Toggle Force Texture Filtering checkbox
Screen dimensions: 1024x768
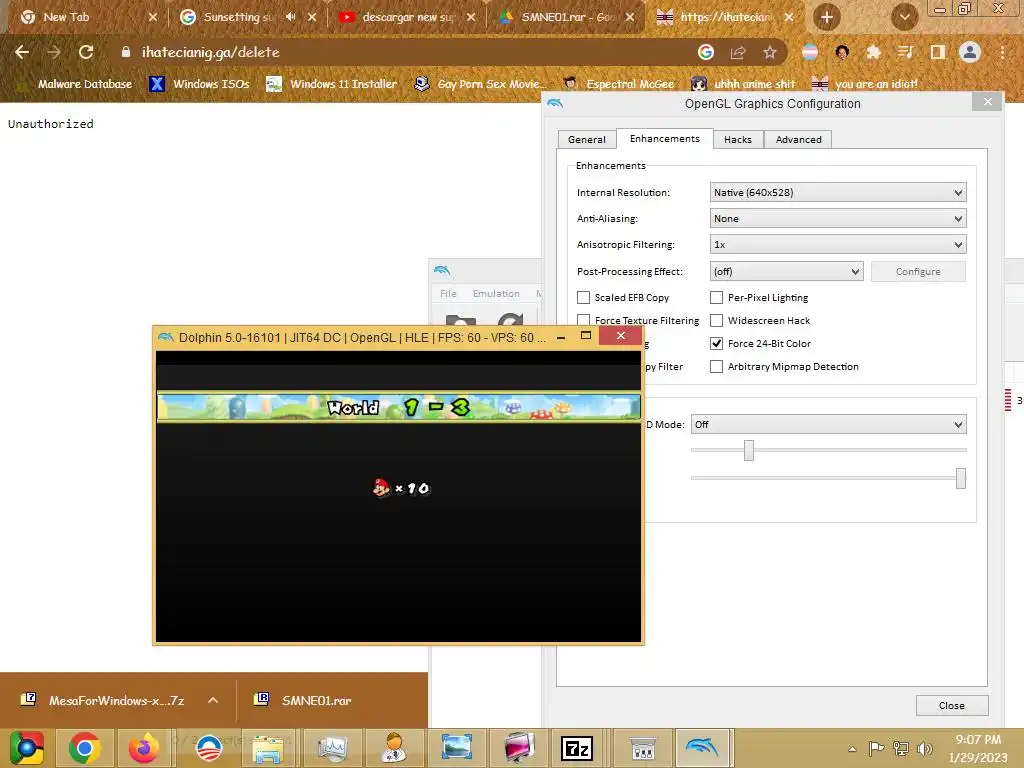tap(583, 320)
